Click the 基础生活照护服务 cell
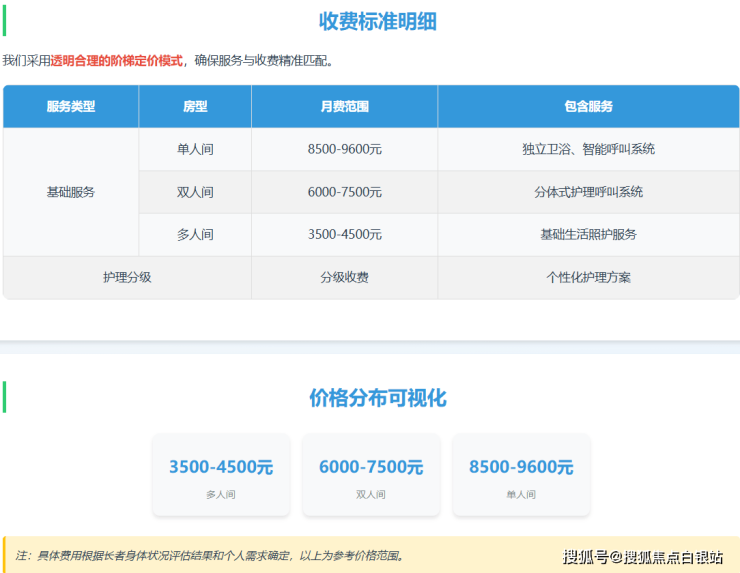 click(x=588, y=234)
